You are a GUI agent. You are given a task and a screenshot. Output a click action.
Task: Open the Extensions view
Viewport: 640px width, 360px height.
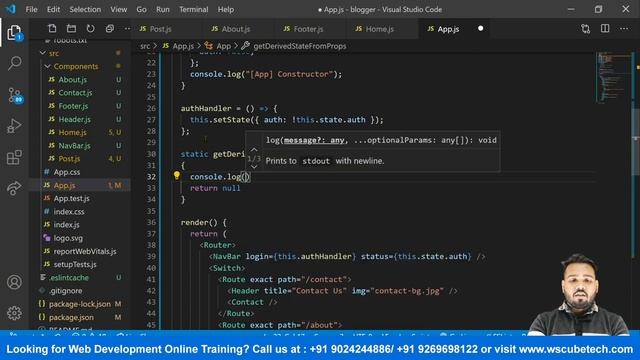(14, 157)
